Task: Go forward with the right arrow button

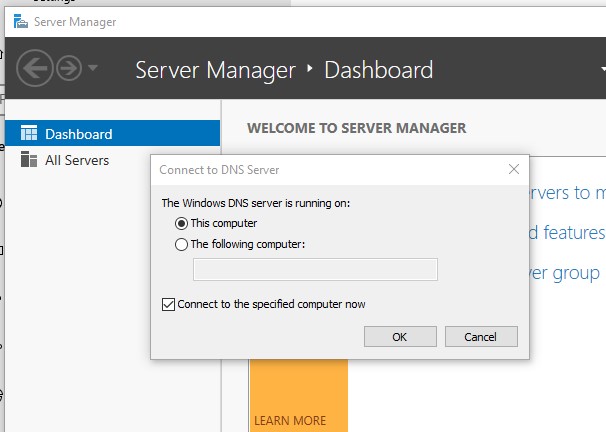Action: (69, 68)
